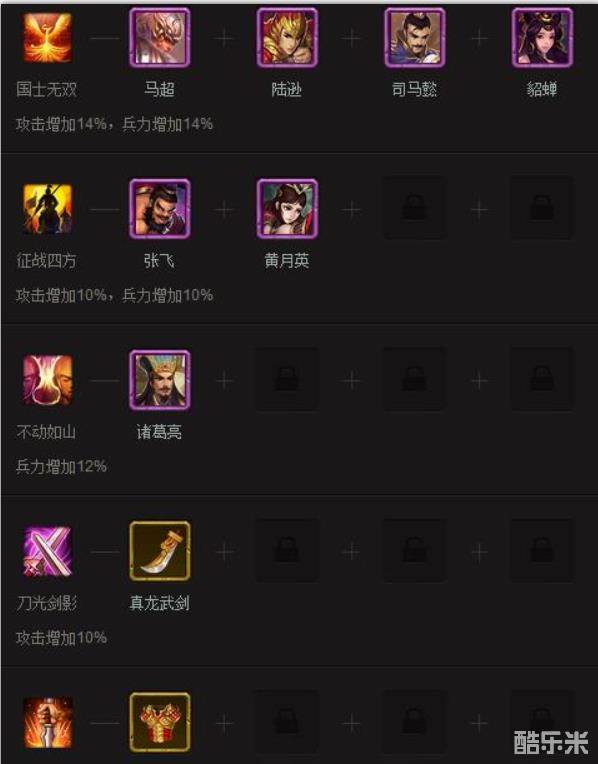The width and height of the screenshot is (598, 764).
Task: Click the 诸葛亮 name label
Action: (159, 432)
